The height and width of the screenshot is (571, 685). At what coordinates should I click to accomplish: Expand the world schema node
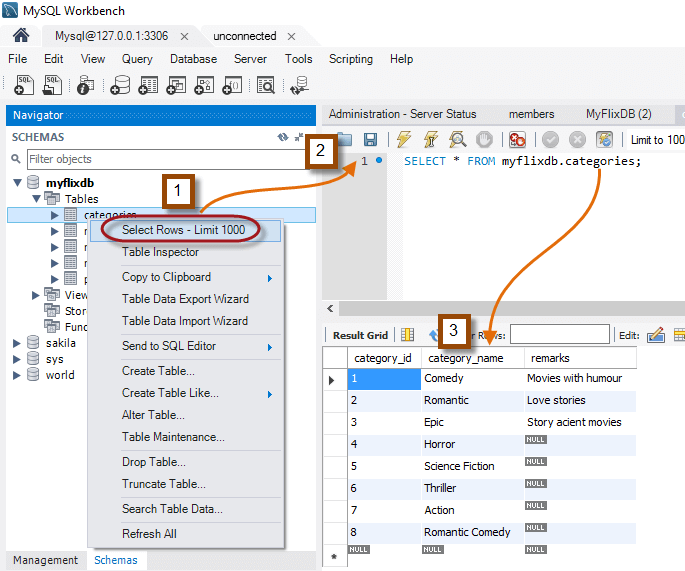tap(18, 376)
